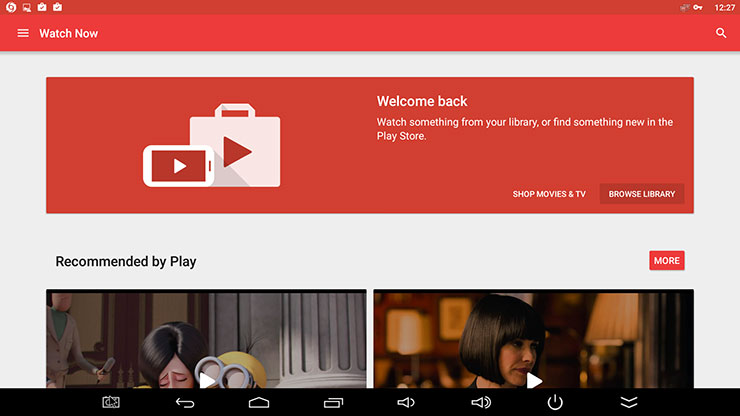Click the Browse Library button
Image resolution: width=740 pixels, height=416 pixels.
(x=642, y=194)
